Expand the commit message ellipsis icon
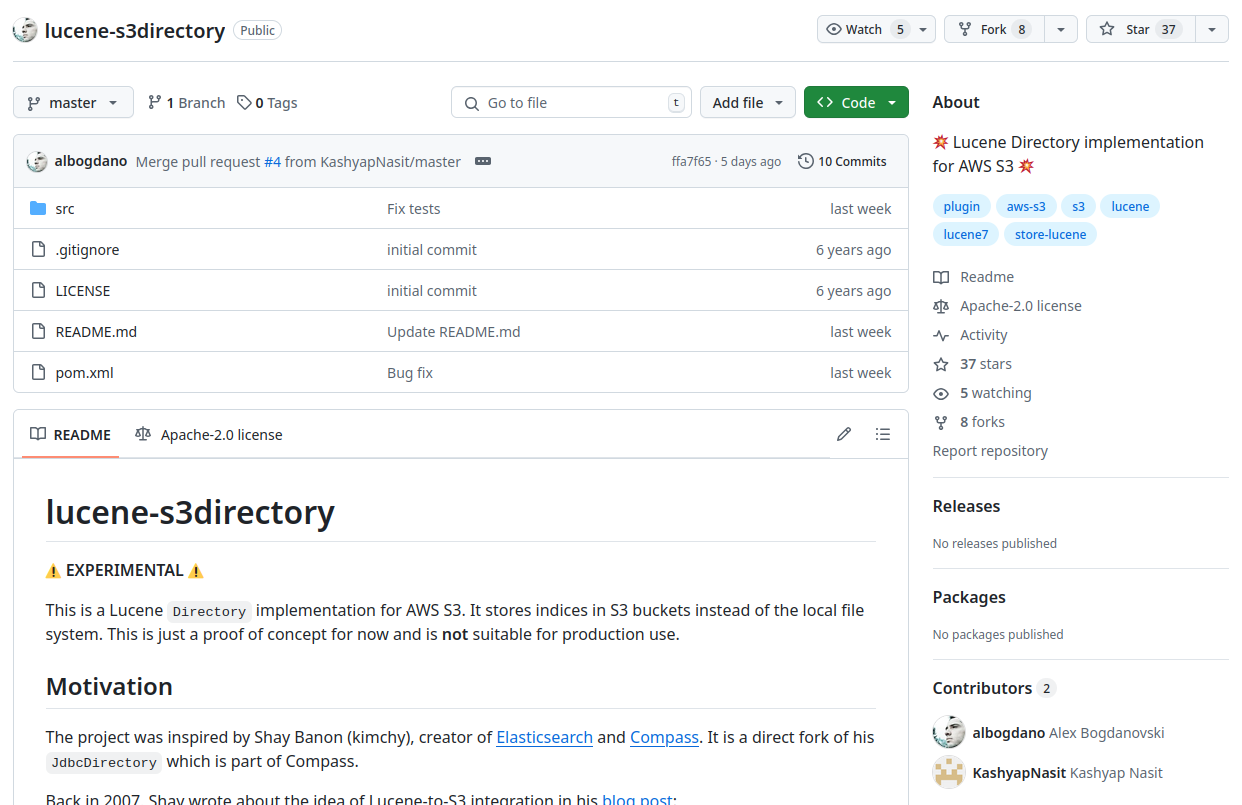 point(483,161)
